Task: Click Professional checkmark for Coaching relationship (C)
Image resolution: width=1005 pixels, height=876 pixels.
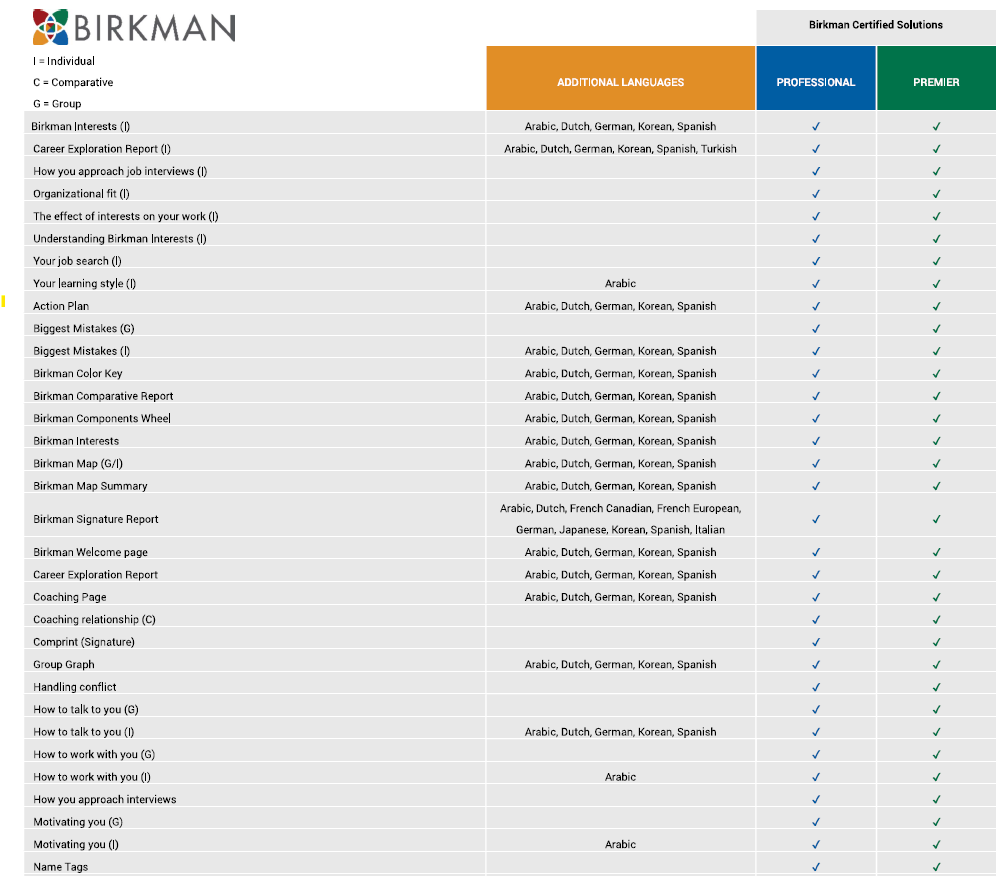Action: click(x=816, y=620)
